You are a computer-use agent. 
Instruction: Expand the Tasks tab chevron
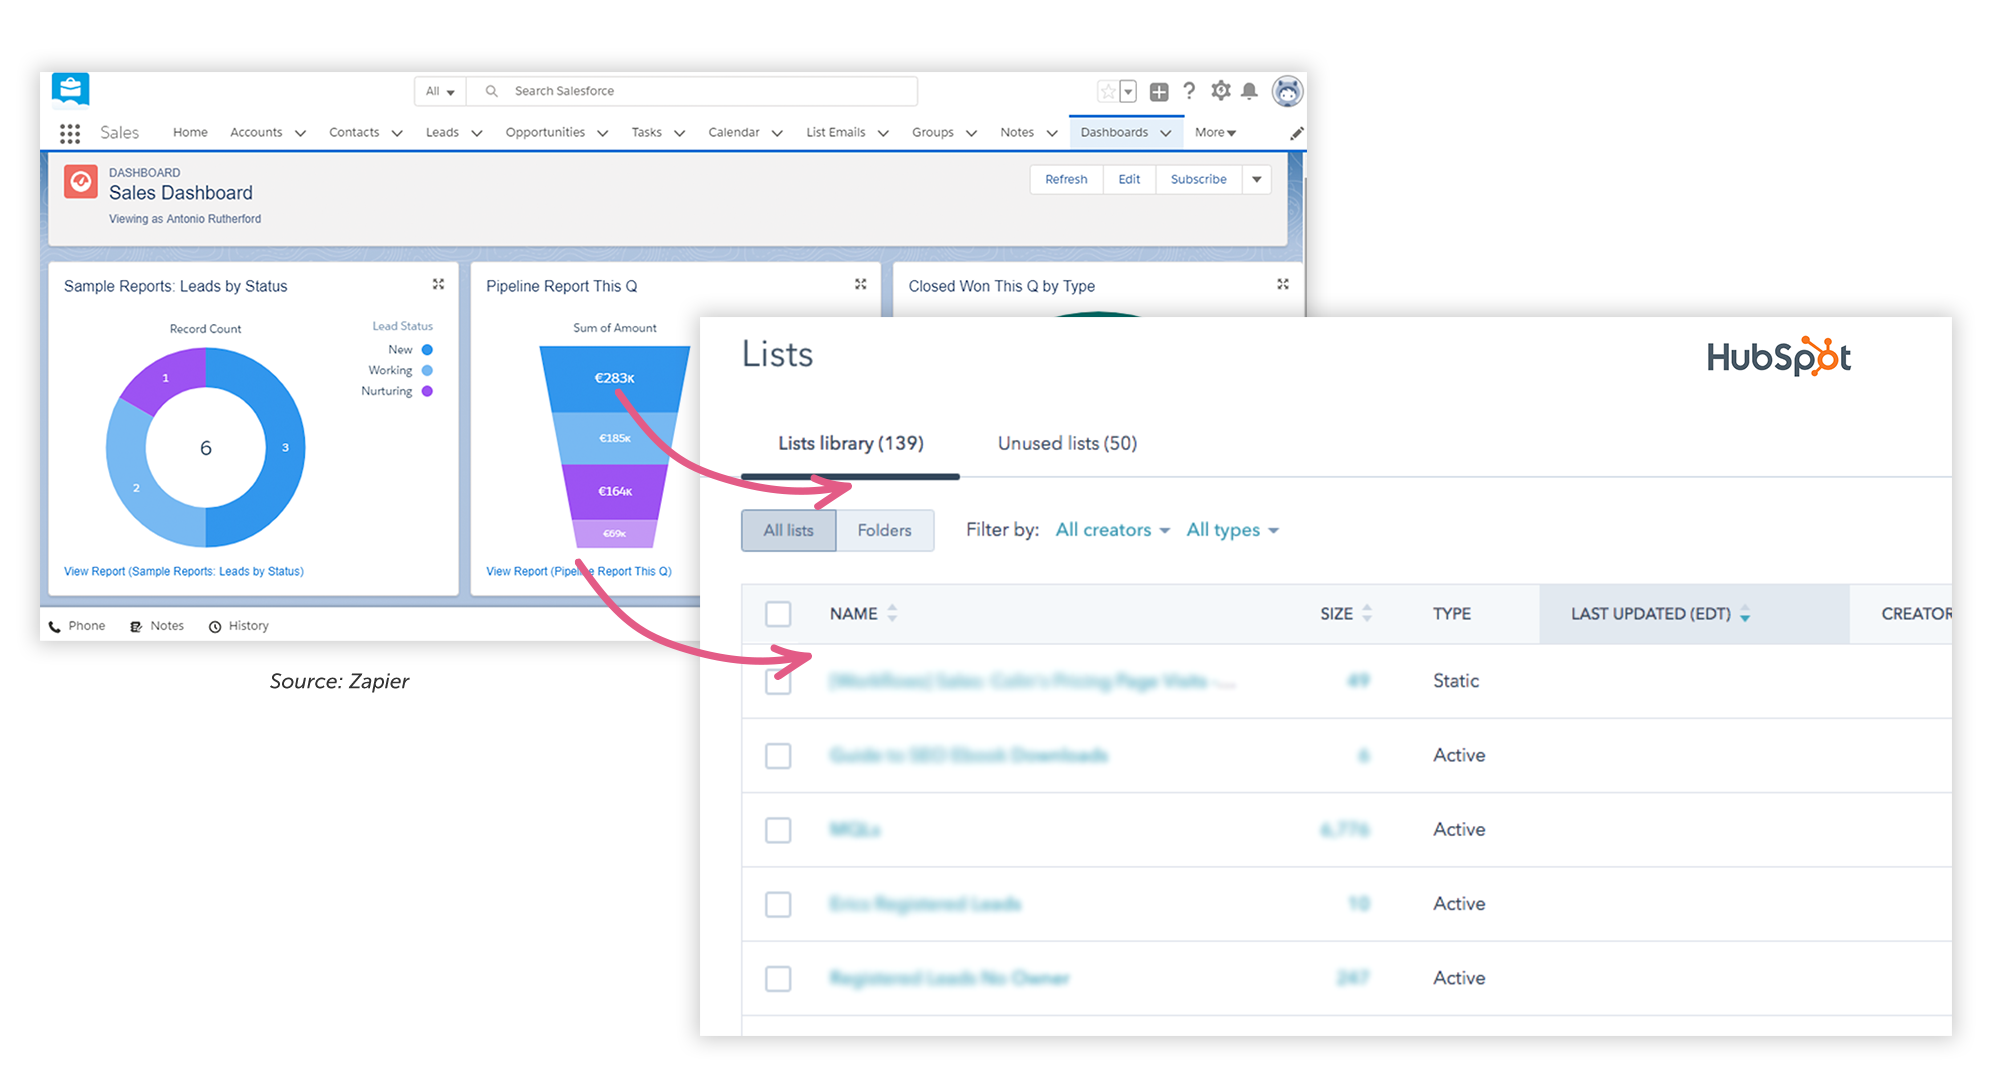click(680, 133)
